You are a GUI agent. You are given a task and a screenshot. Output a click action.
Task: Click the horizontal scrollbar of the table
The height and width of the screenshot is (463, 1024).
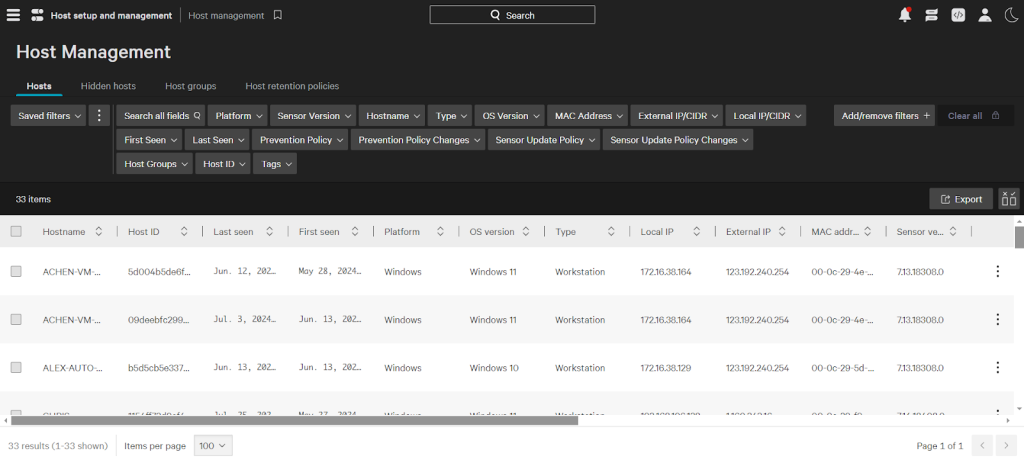click(295, 421)
